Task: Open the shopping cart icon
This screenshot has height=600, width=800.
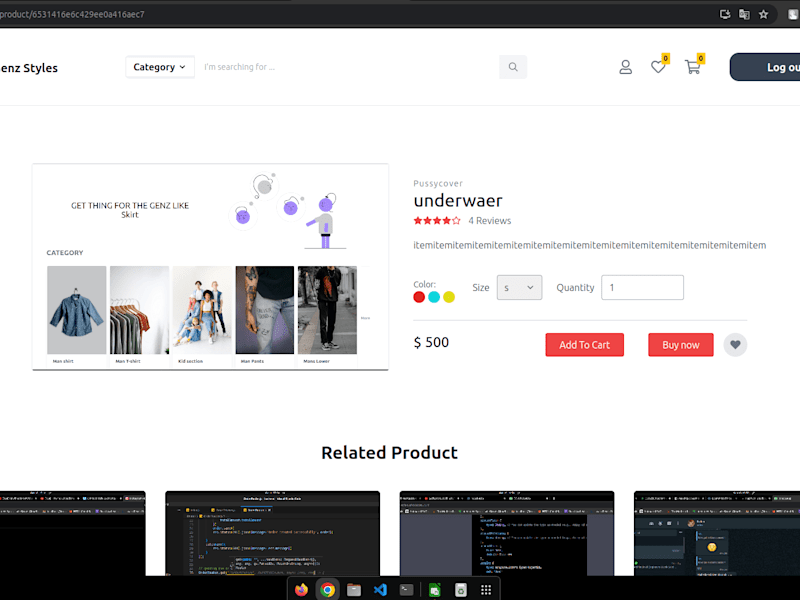Action: tap(692, 67)
